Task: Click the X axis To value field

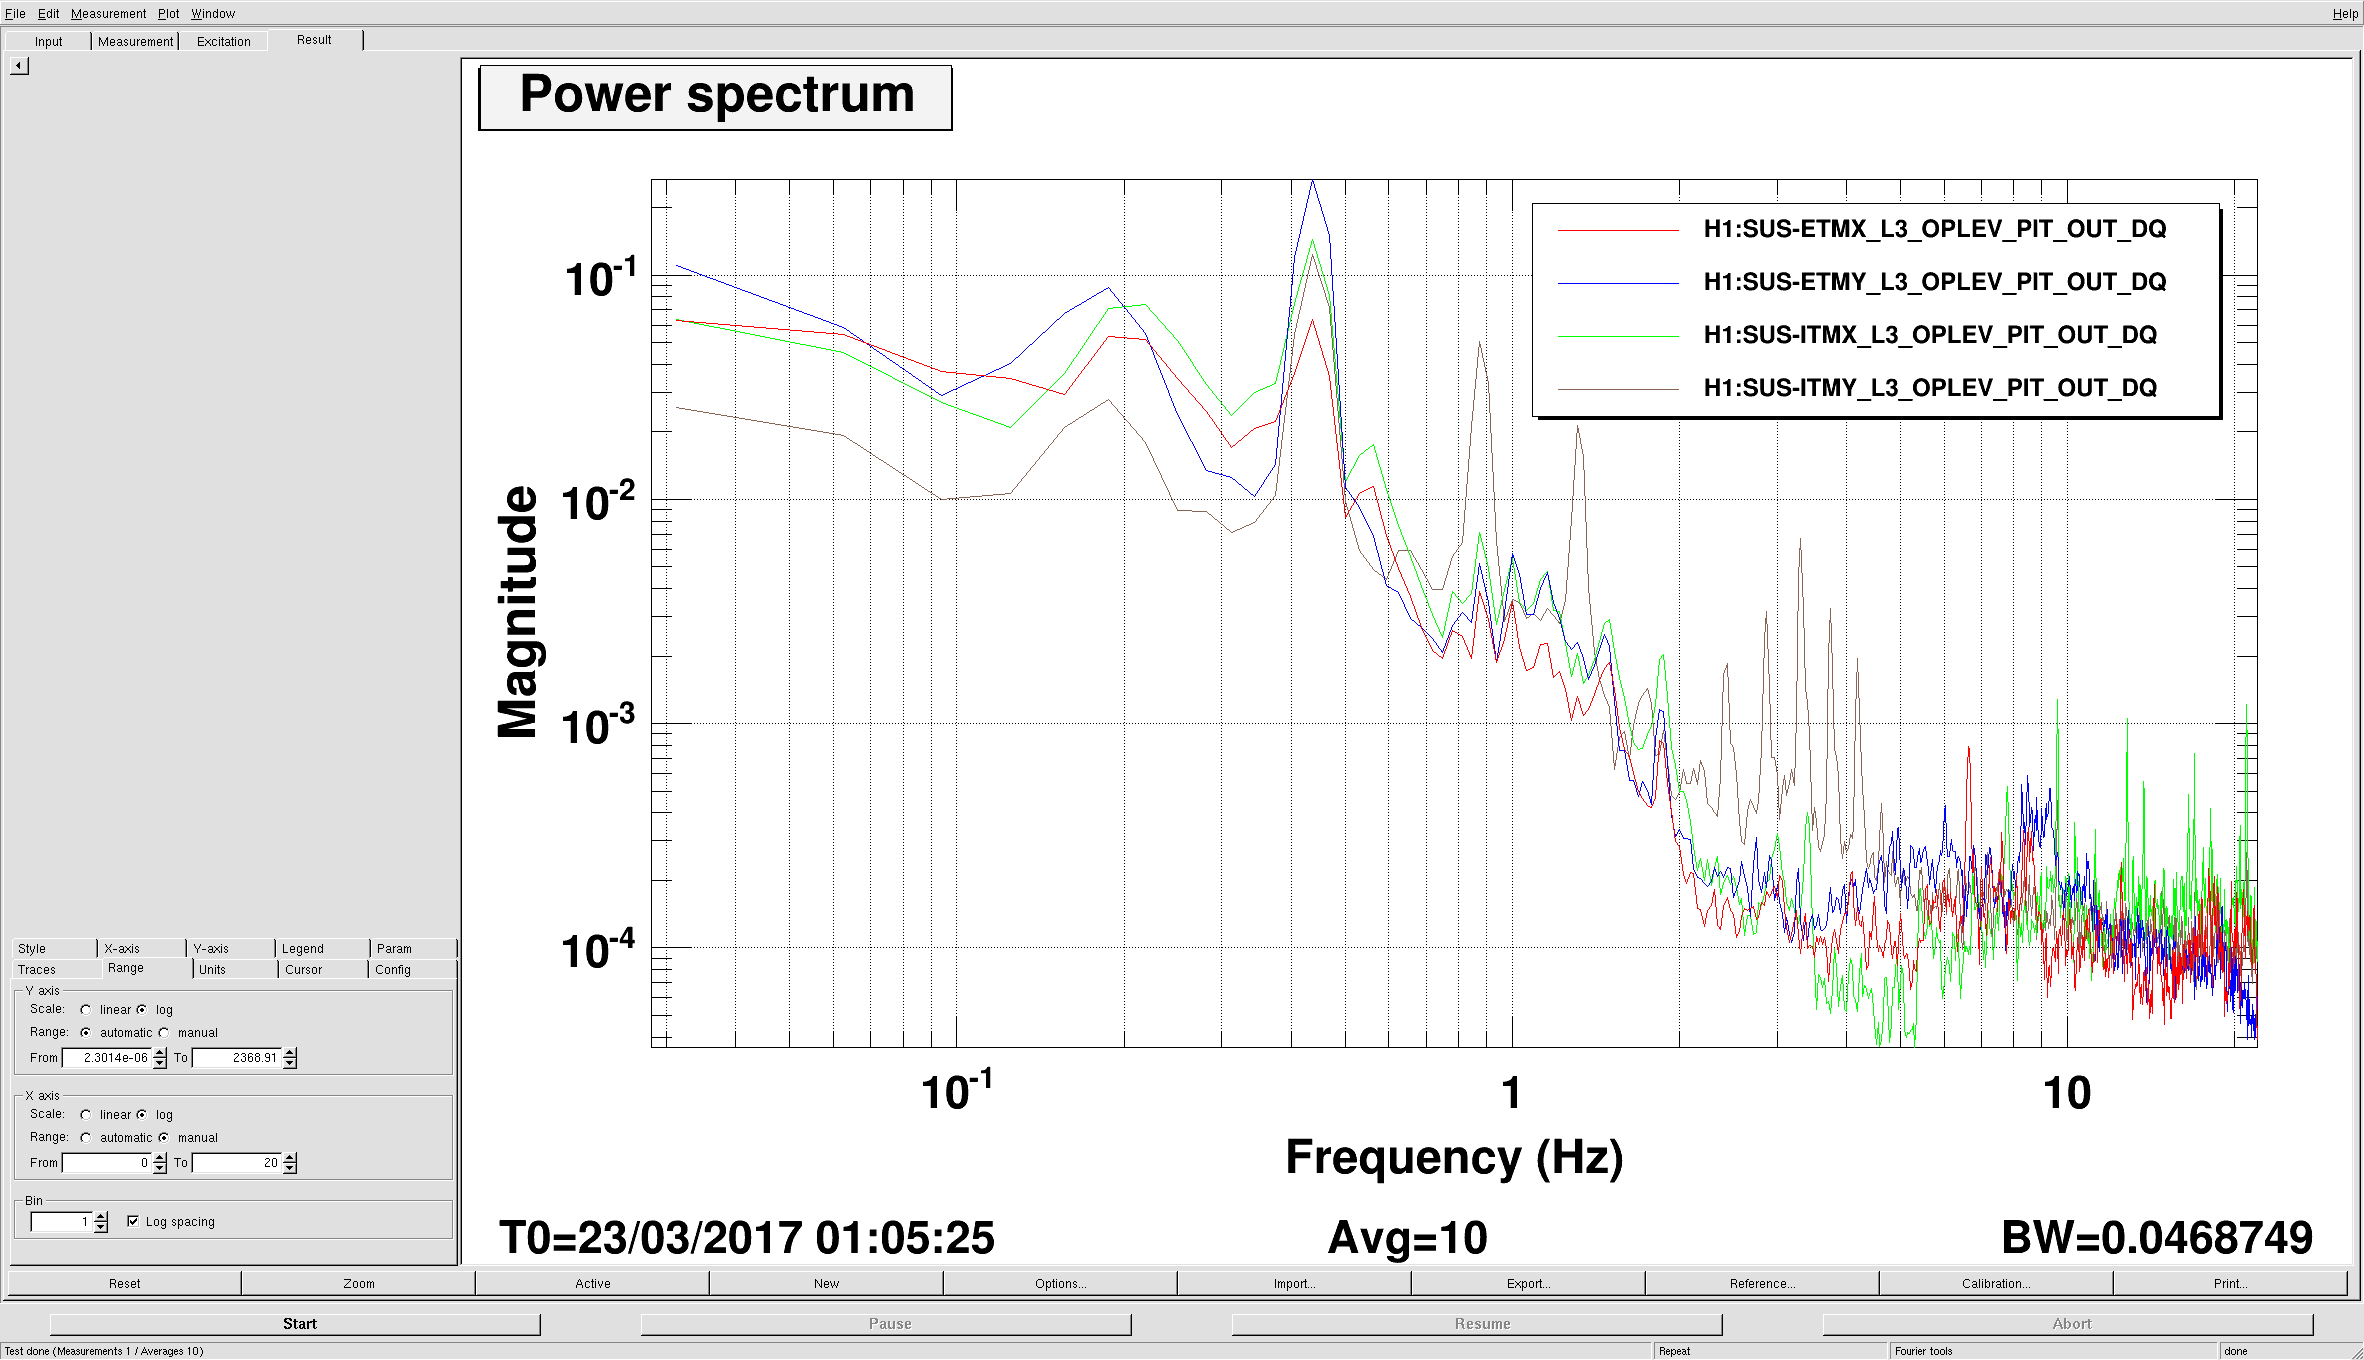Action: click(x=237, y=1162)
